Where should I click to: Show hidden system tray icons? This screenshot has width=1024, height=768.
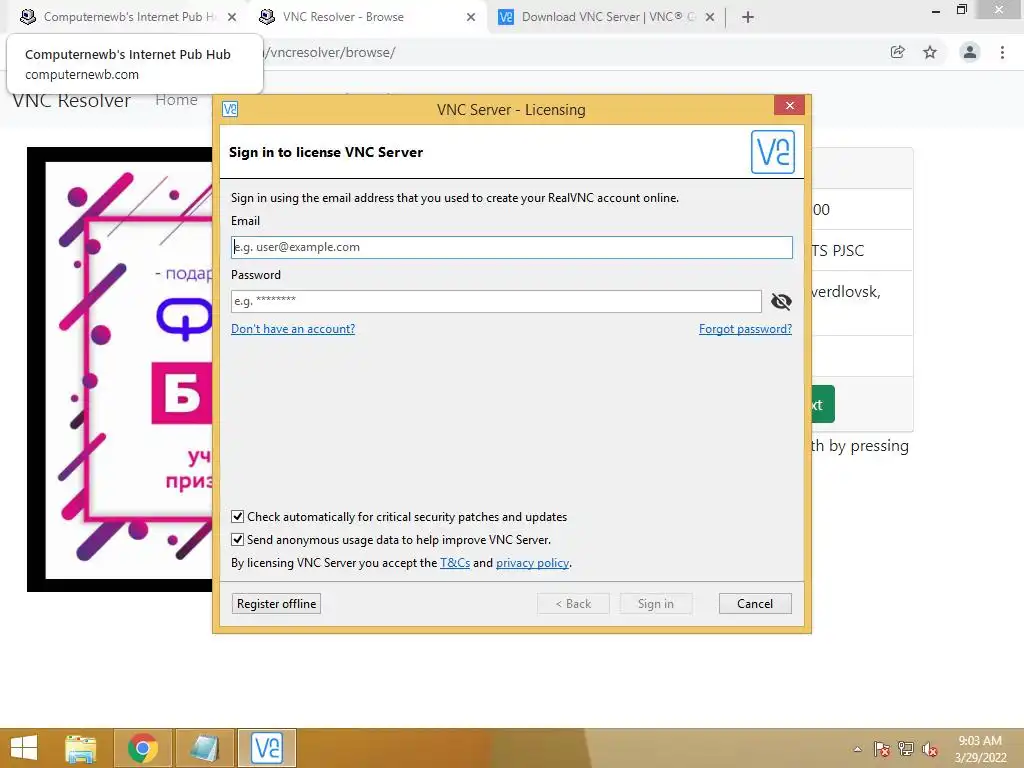(857, 749)
